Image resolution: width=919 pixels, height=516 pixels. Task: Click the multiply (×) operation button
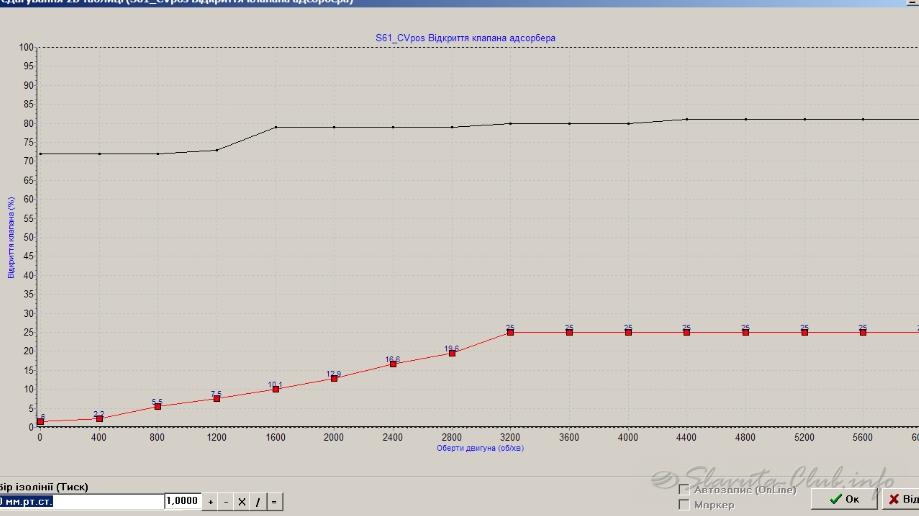click(241, 501)
